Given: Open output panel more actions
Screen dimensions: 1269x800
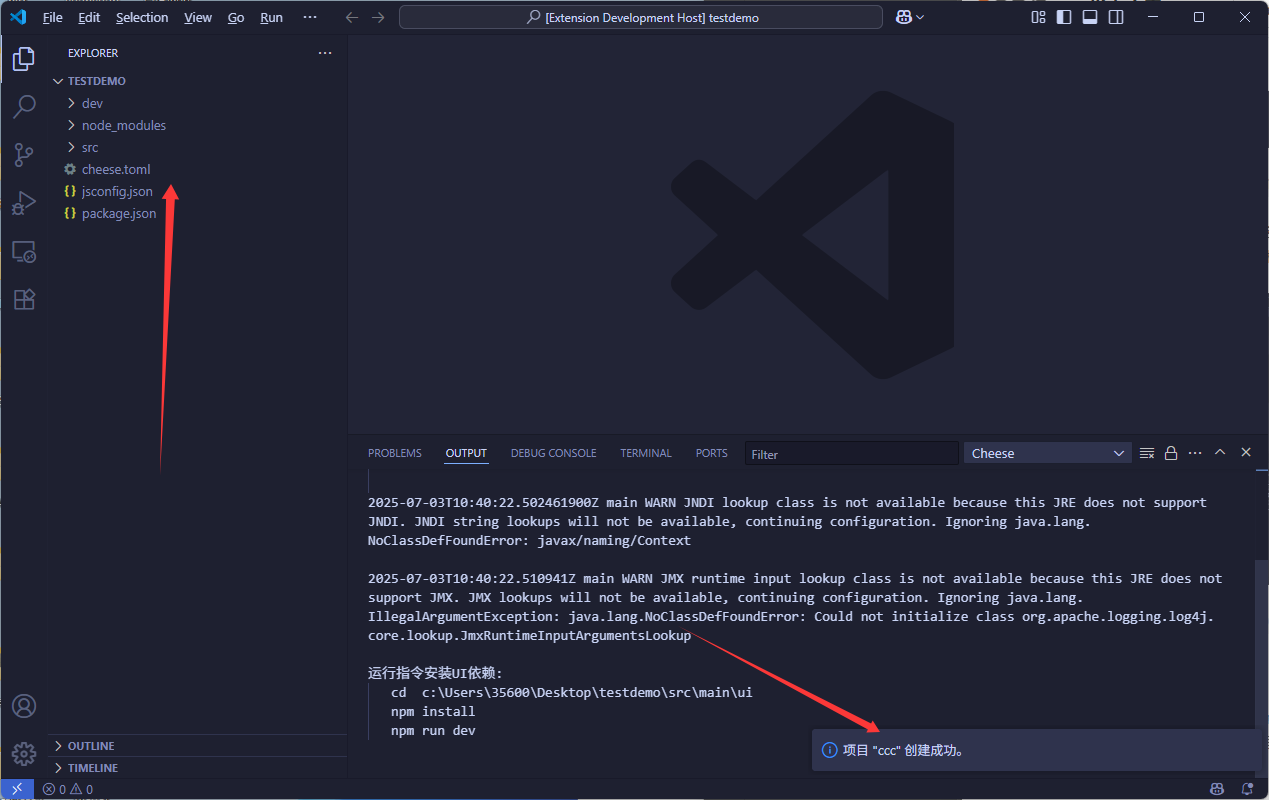Looking at the screenshot, I should pos(1195,453).
